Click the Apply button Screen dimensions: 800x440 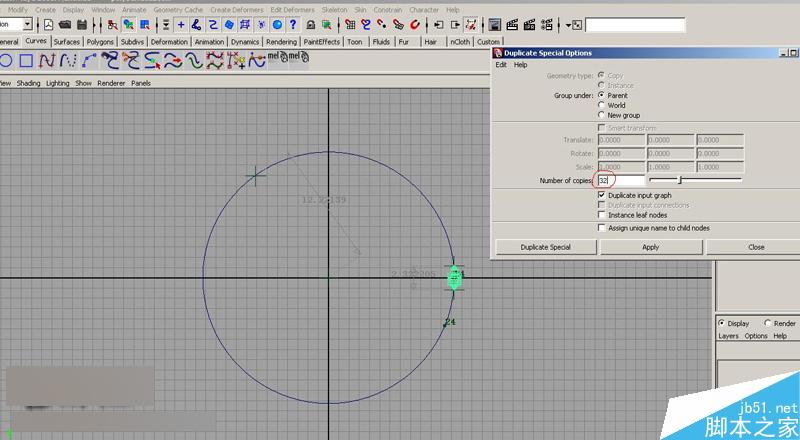(650, 247)
